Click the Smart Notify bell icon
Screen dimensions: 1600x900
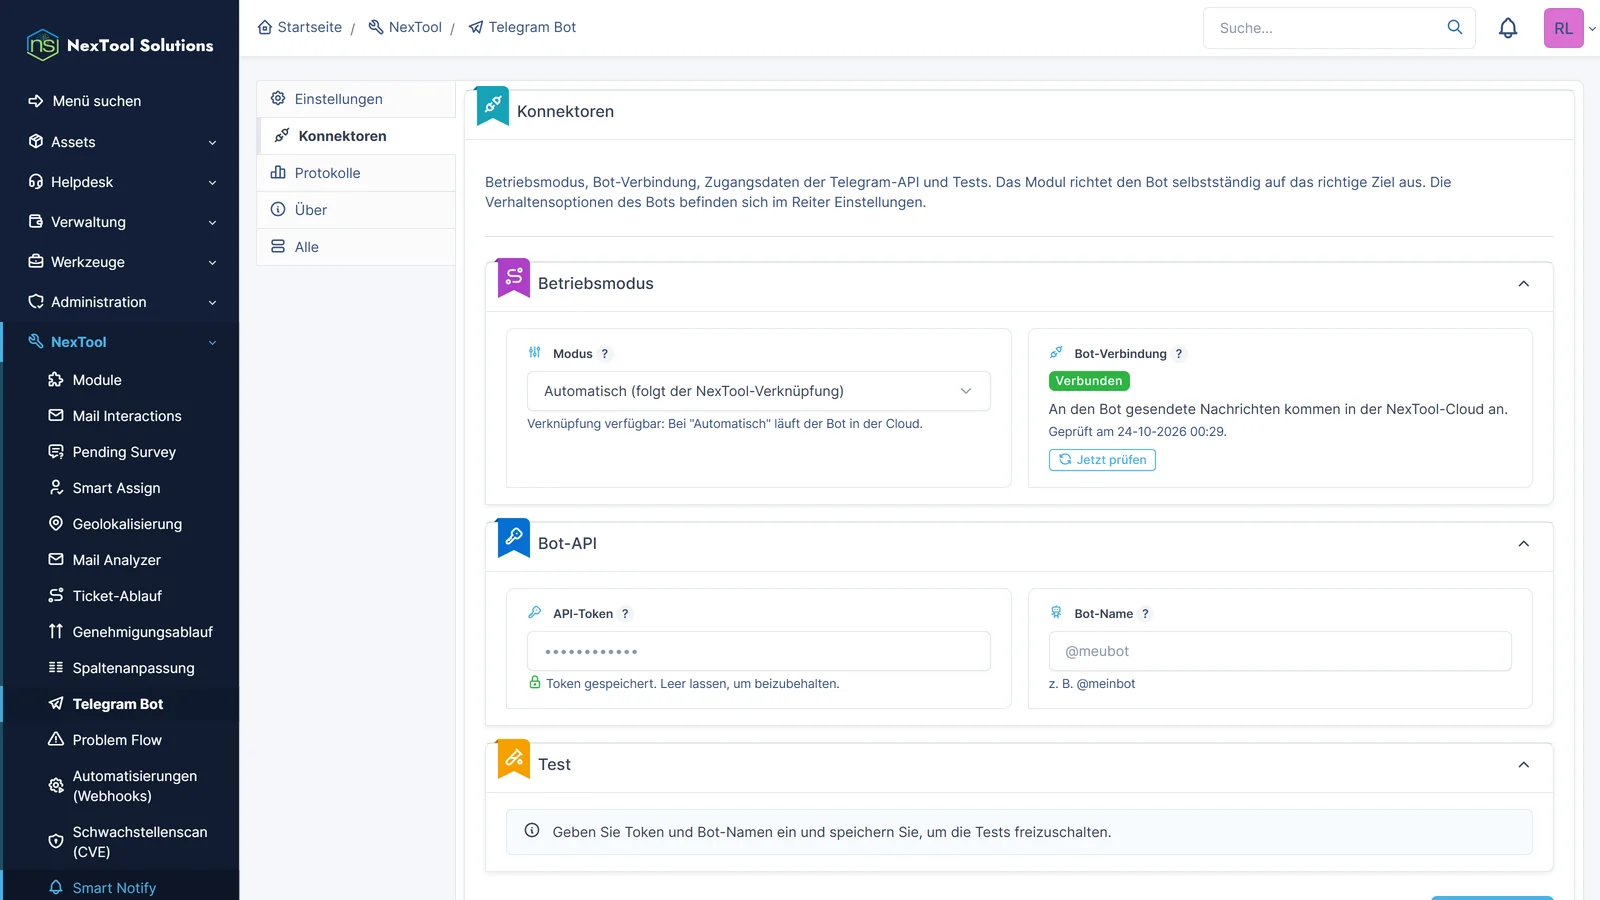[x=56, y=888]
